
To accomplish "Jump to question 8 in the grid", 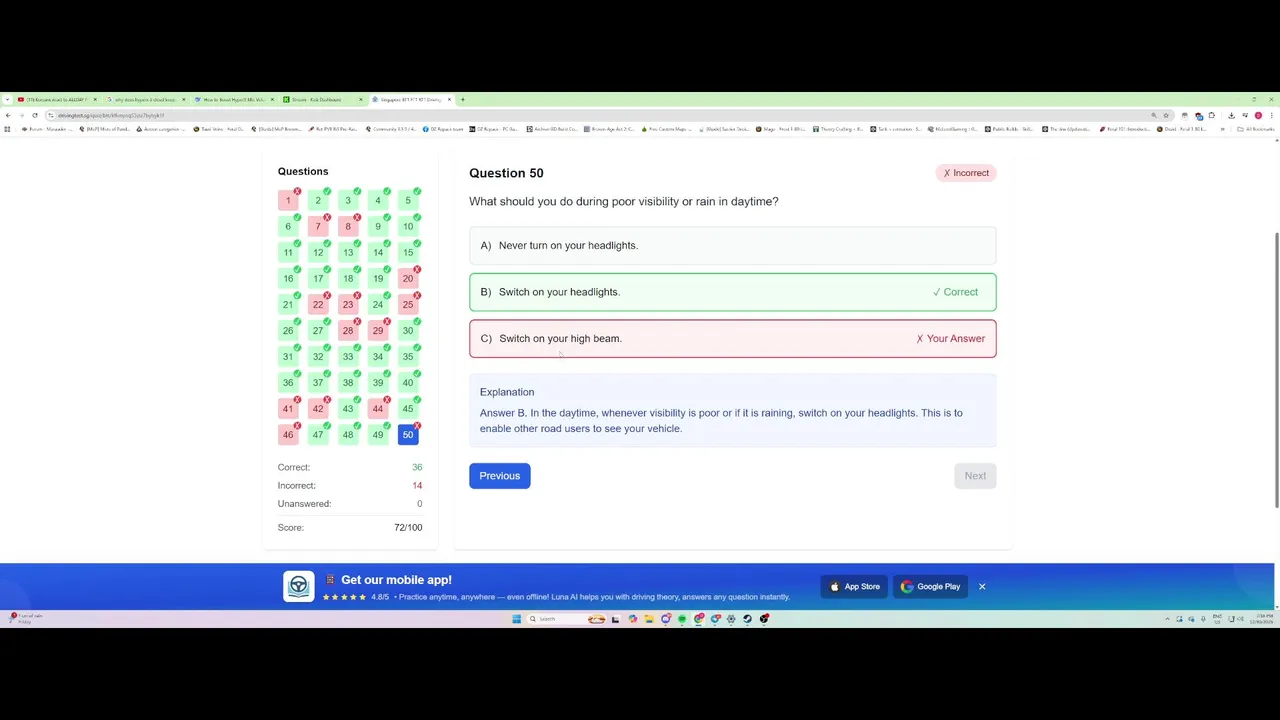I will [x=348, y=226].
